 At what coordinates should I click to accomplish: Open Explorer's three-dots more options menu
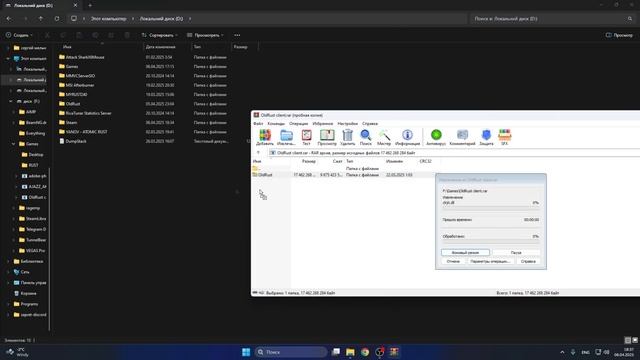pyautogui.click(x=237, y=35)
